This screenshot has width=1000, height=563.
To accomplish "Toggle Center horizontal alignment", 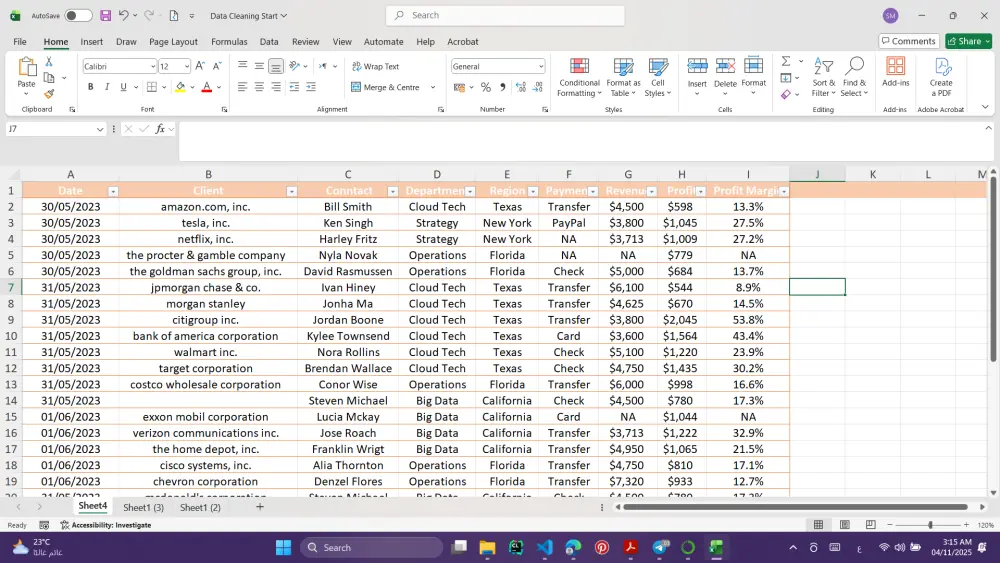I will coord(259,87).
